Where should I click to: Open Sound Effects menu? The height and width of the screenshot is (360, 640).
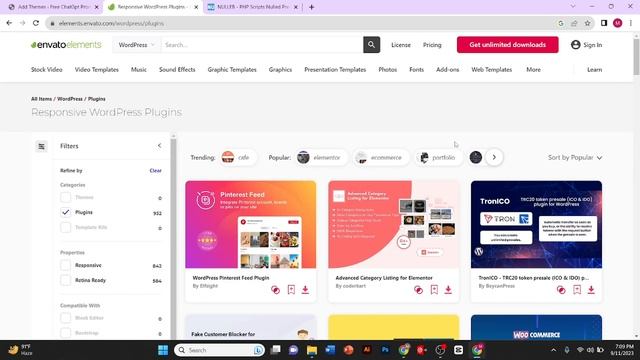tap(177, 70)
